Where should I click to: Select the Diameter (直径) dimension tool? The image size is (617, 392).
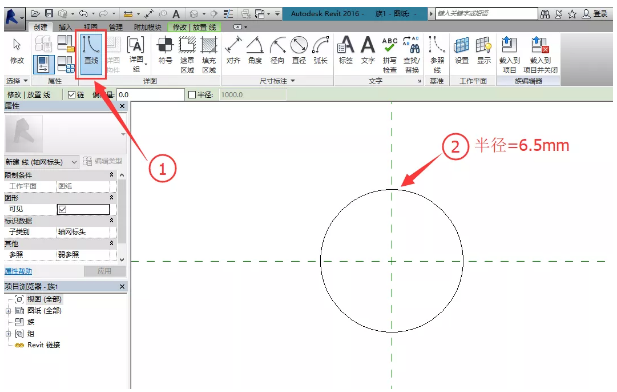(299, 50)
